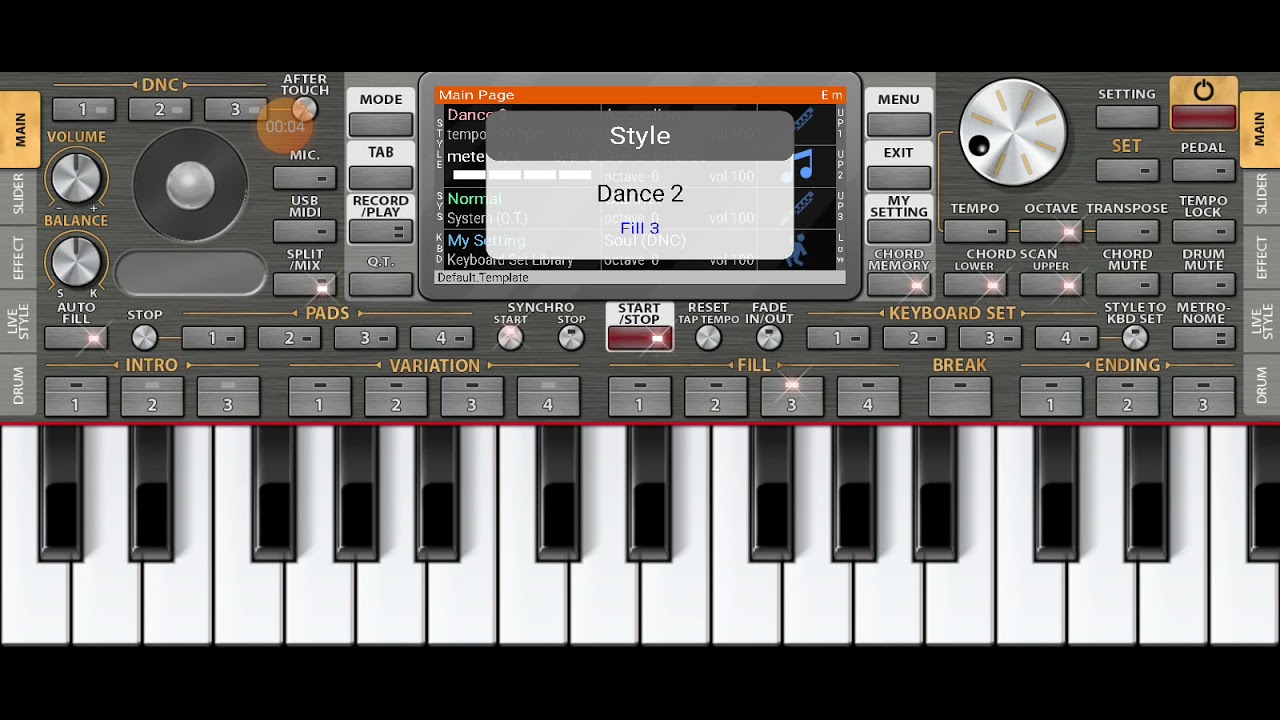Tap the Fade In/Out round button

[769, 338]
